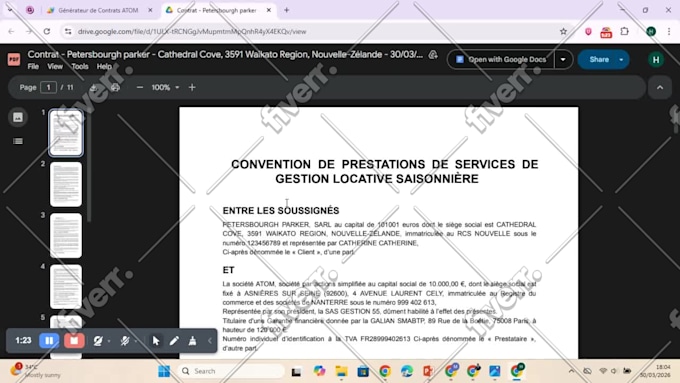680x383 pixels.
Task: Select page 3 thumbnail
Action: [x=66, y=236]
